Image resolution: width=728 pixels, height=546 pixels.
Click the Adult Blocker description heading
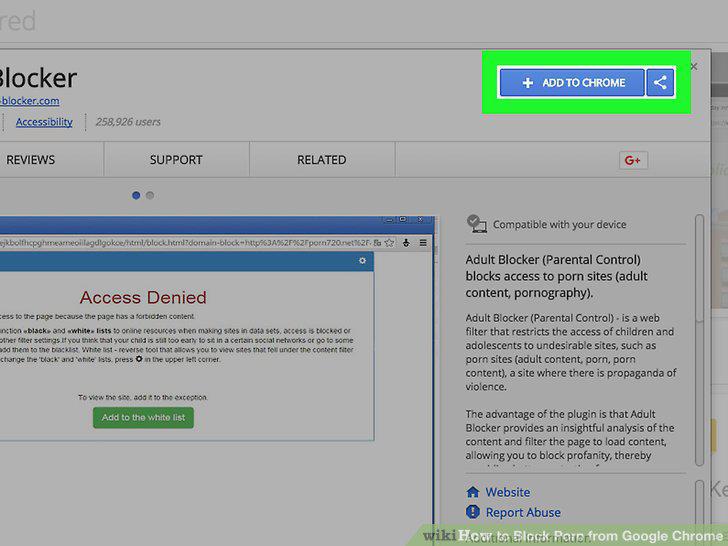coord(556,276)
